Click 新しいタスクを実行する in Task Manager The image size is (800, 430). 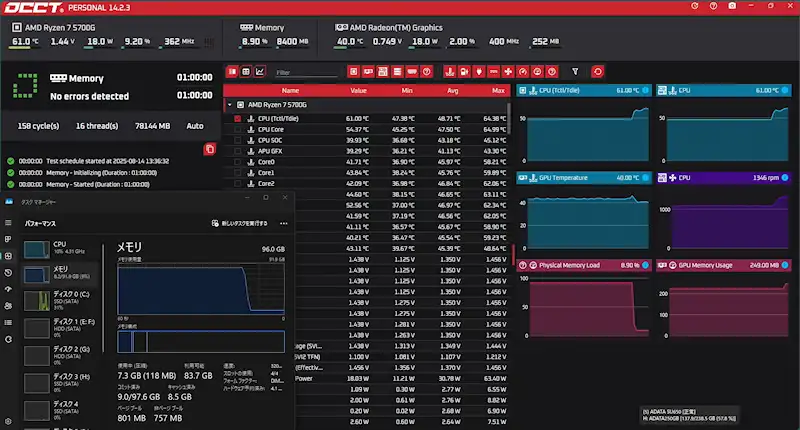tap(239, 223)
